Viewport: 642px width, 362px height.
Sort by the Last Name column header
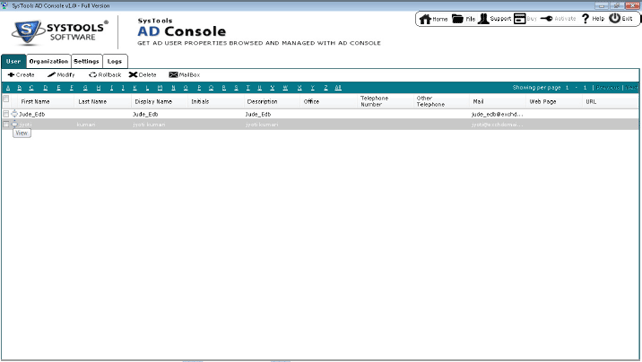pyautogui.click(x=93, y=102)
